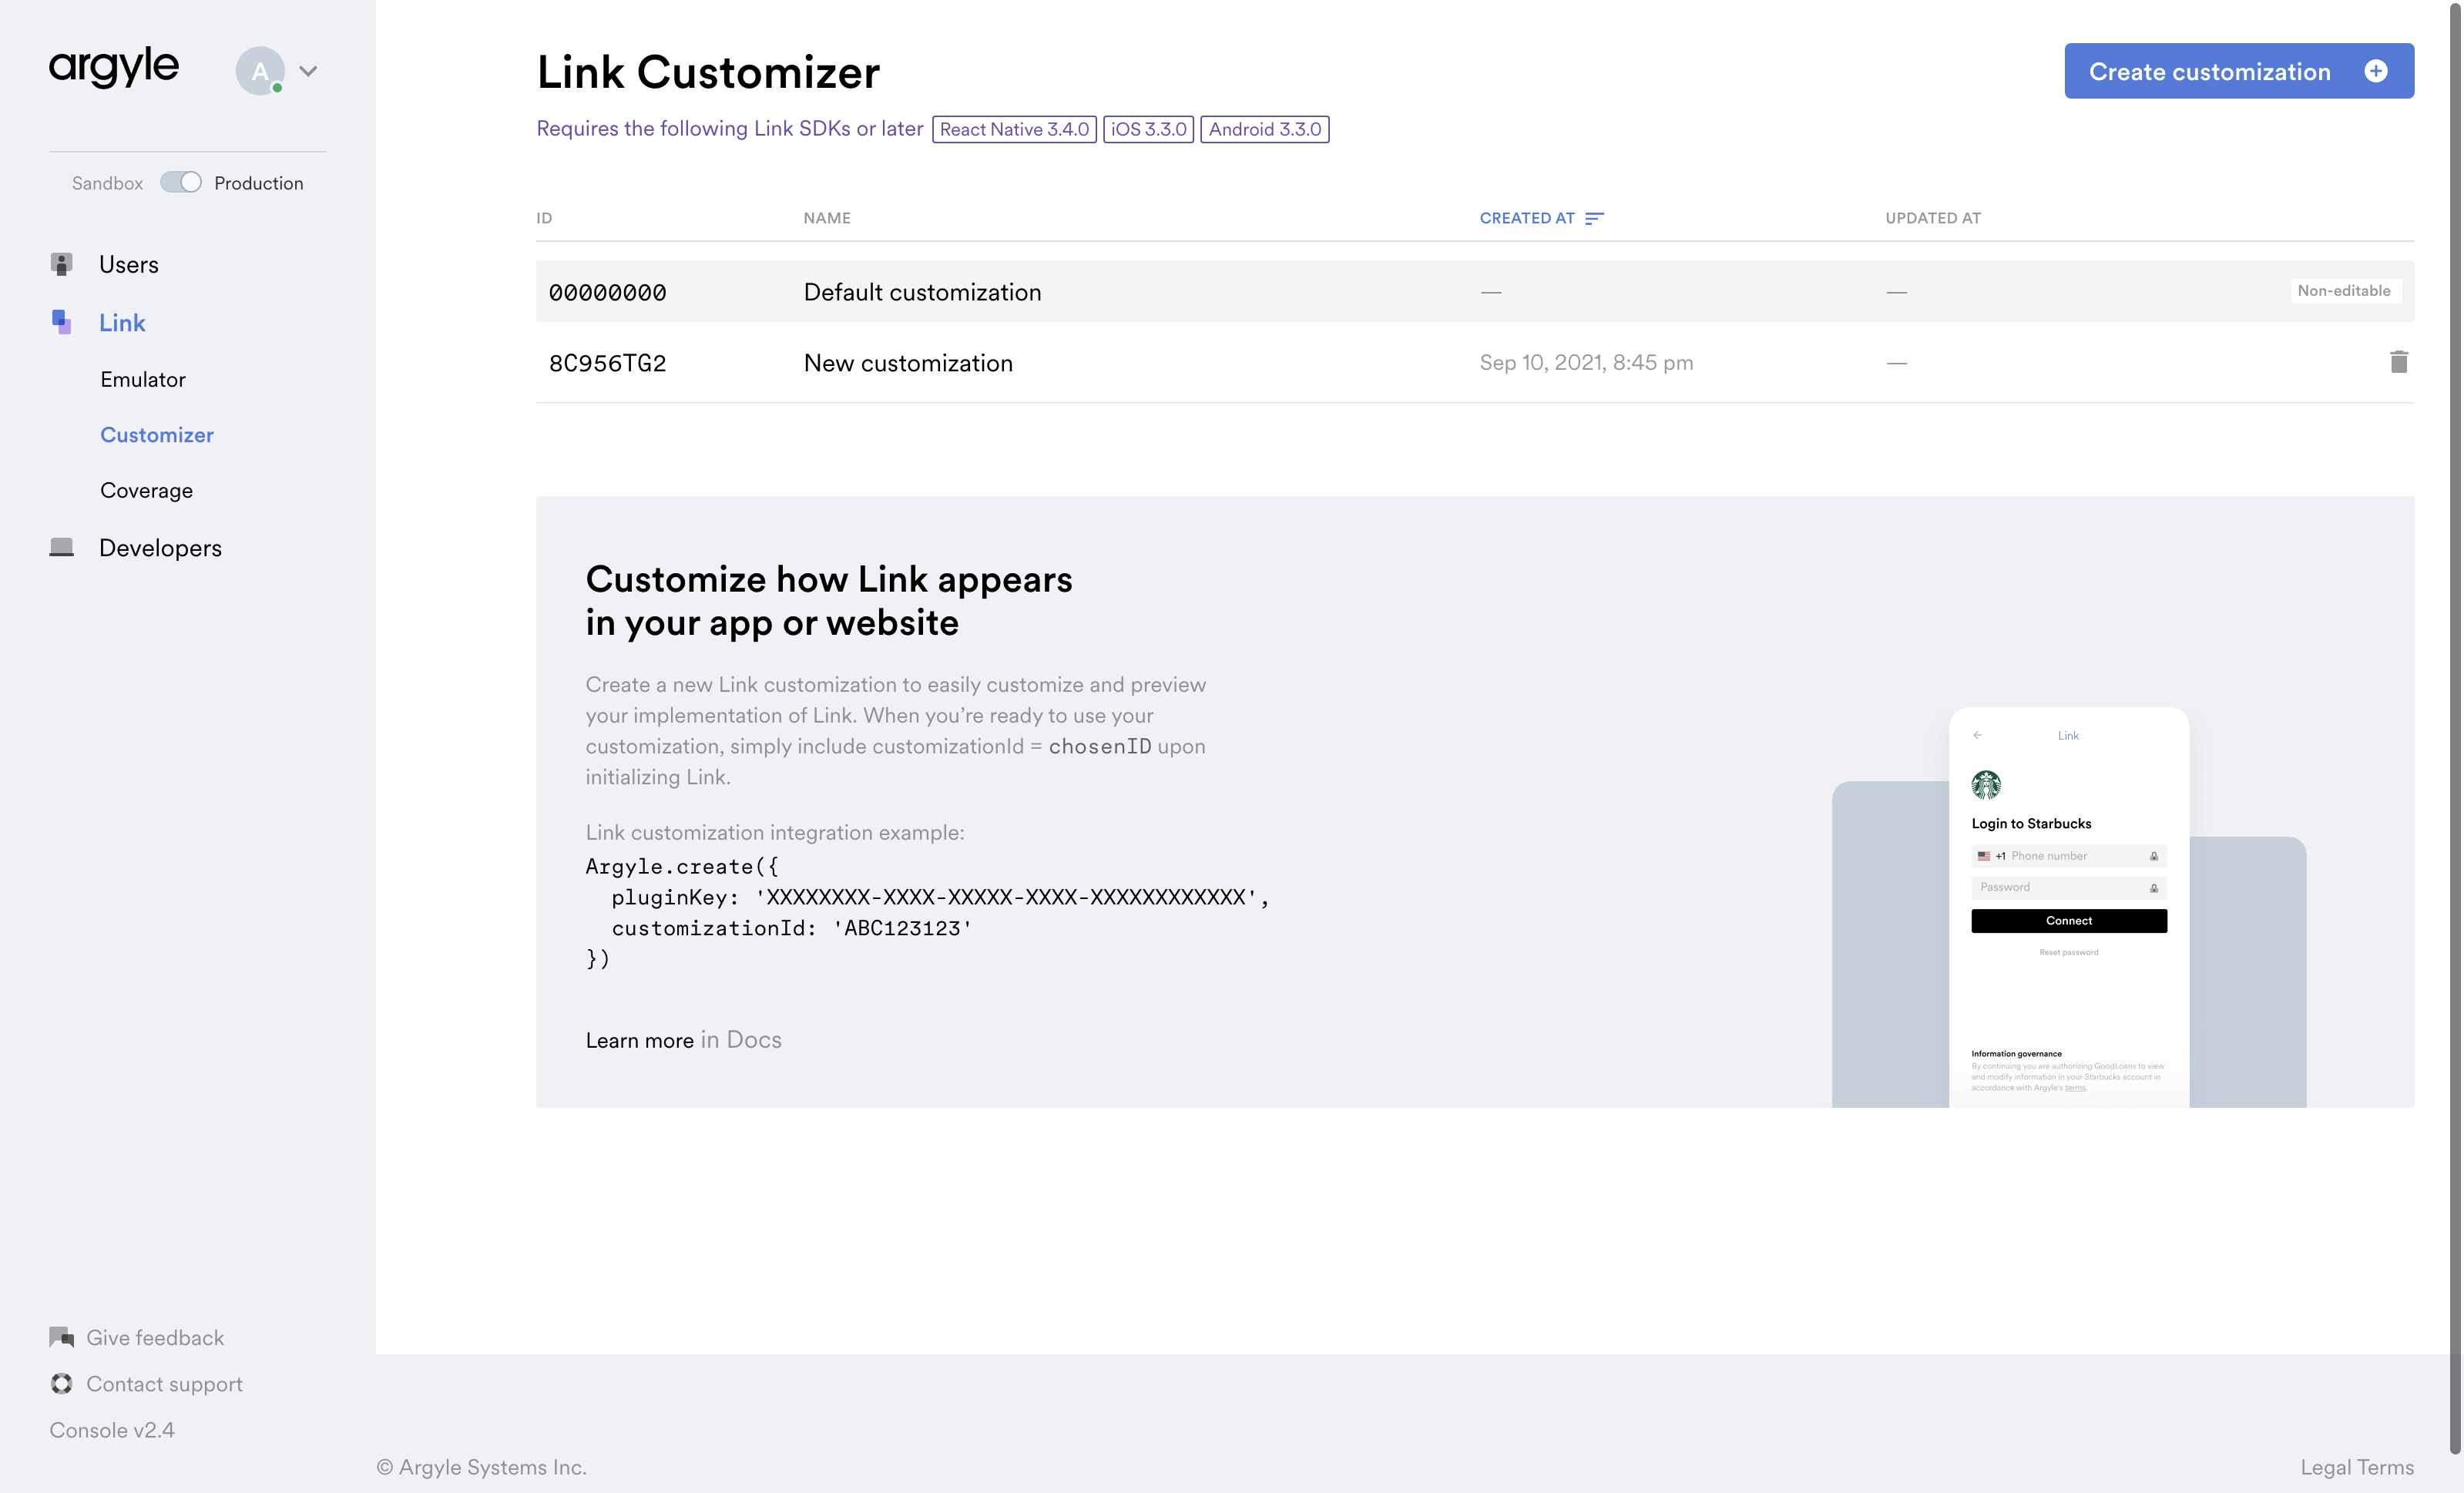Click the plus icon in Create customization
This screenshot has width=2464, height=1493.
(x=2376, y=71)
